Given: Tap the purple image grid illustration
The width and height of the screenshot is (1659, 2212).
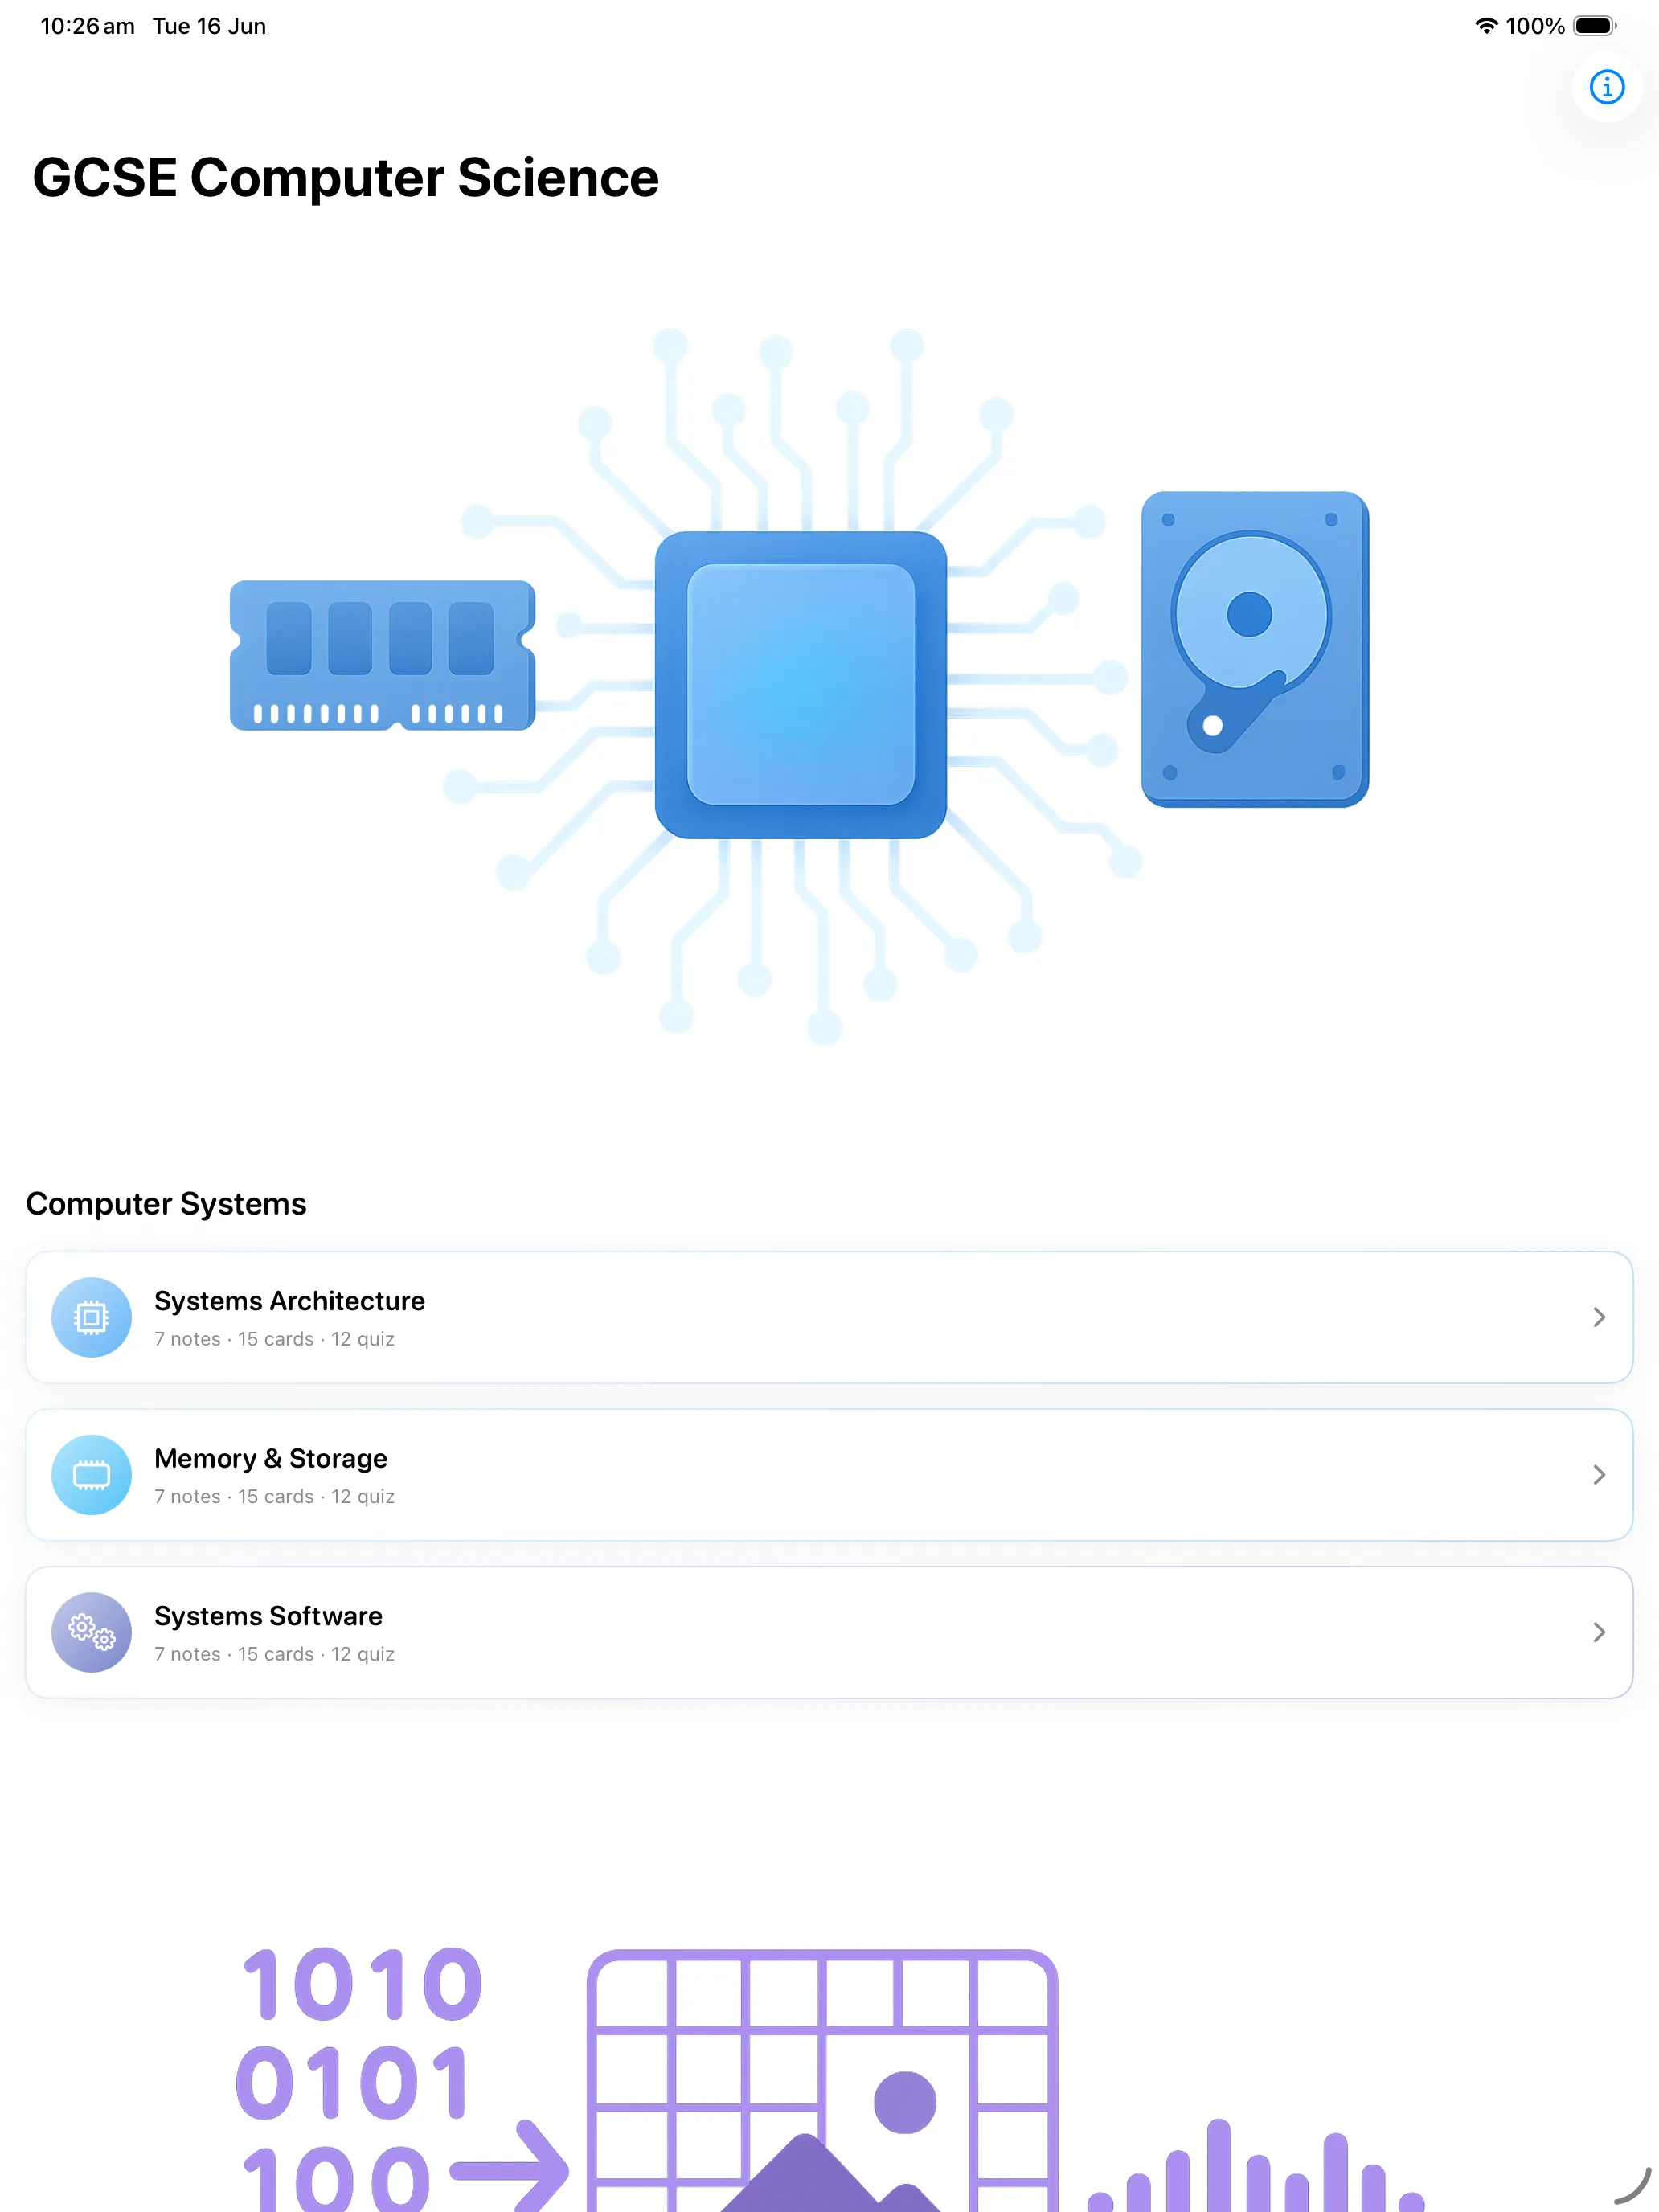Looking at the screenshot, I should [x=822, y=2080].
